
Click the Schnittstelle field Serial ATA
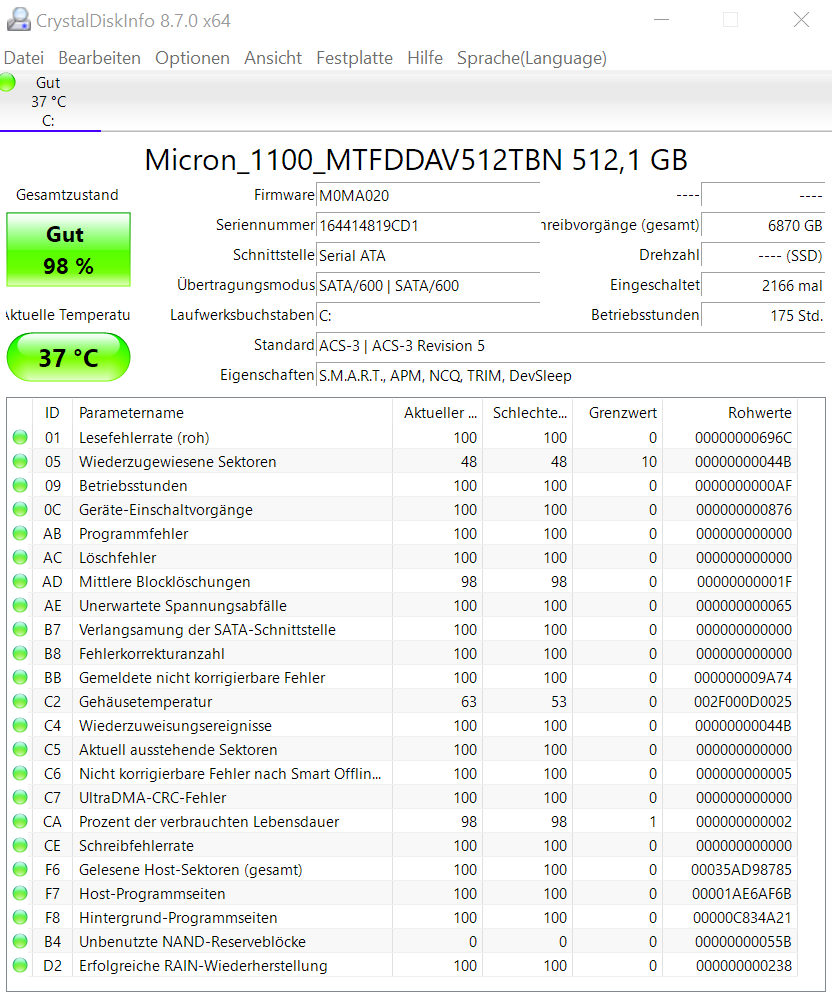point(428,255)
